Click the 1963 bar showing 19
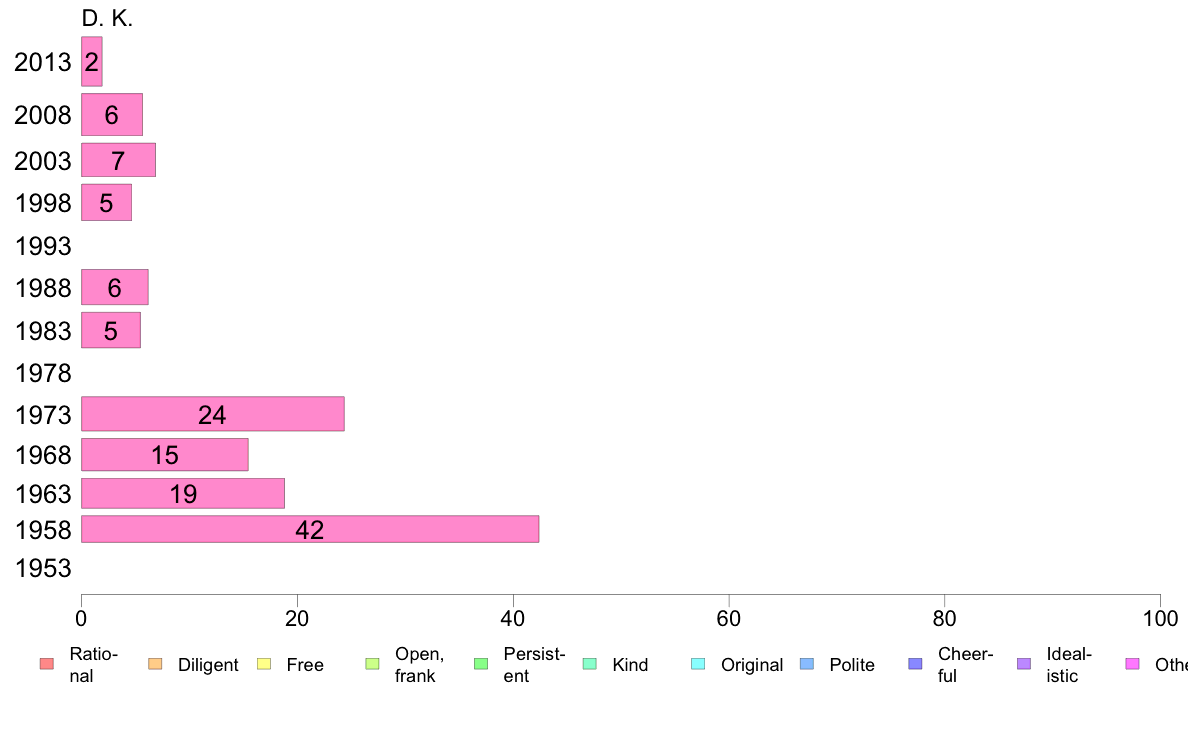Viewport: 1188px width, 736px height. tap(183, 493)
